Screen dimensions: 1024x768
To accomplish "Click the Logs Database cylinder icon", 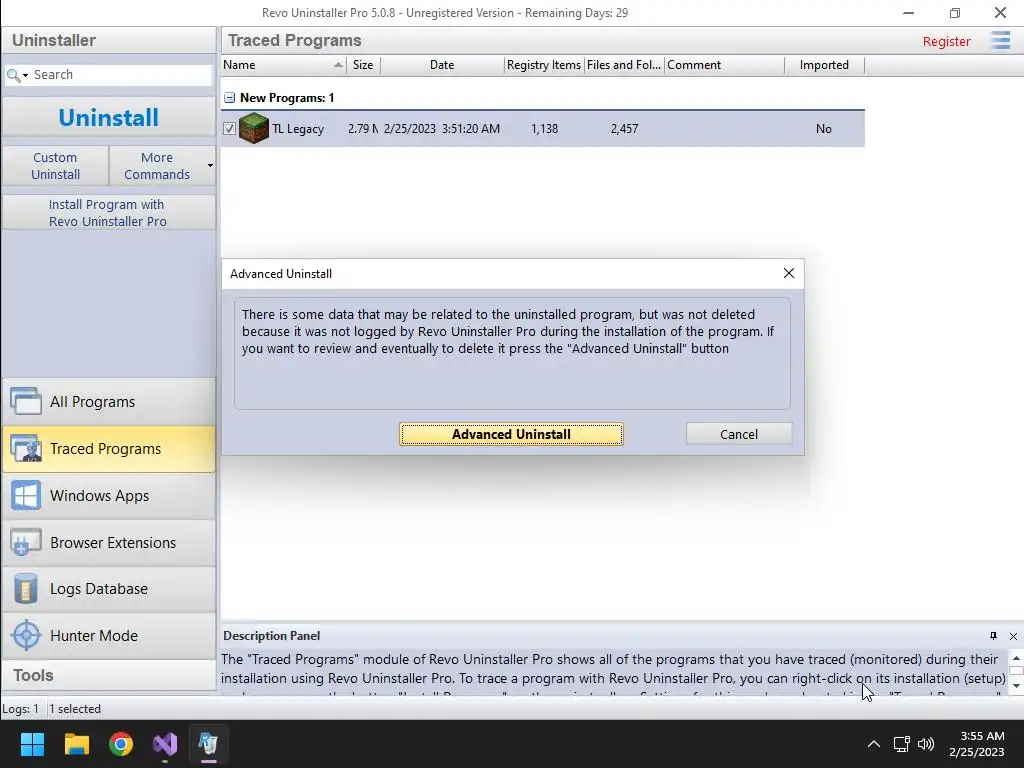I will tap(25, 588).
